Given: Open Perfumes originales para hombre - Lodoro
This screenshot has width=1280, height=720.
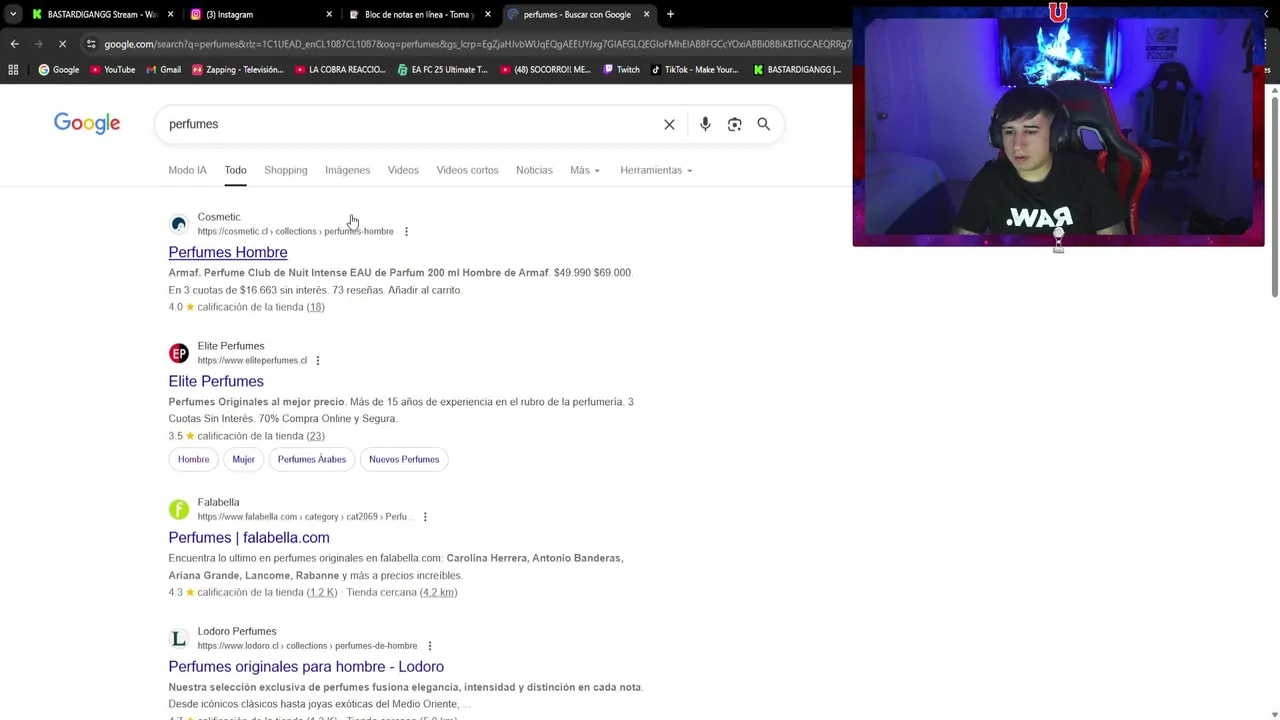Looking at the screenshot, I should click(306, 666).
